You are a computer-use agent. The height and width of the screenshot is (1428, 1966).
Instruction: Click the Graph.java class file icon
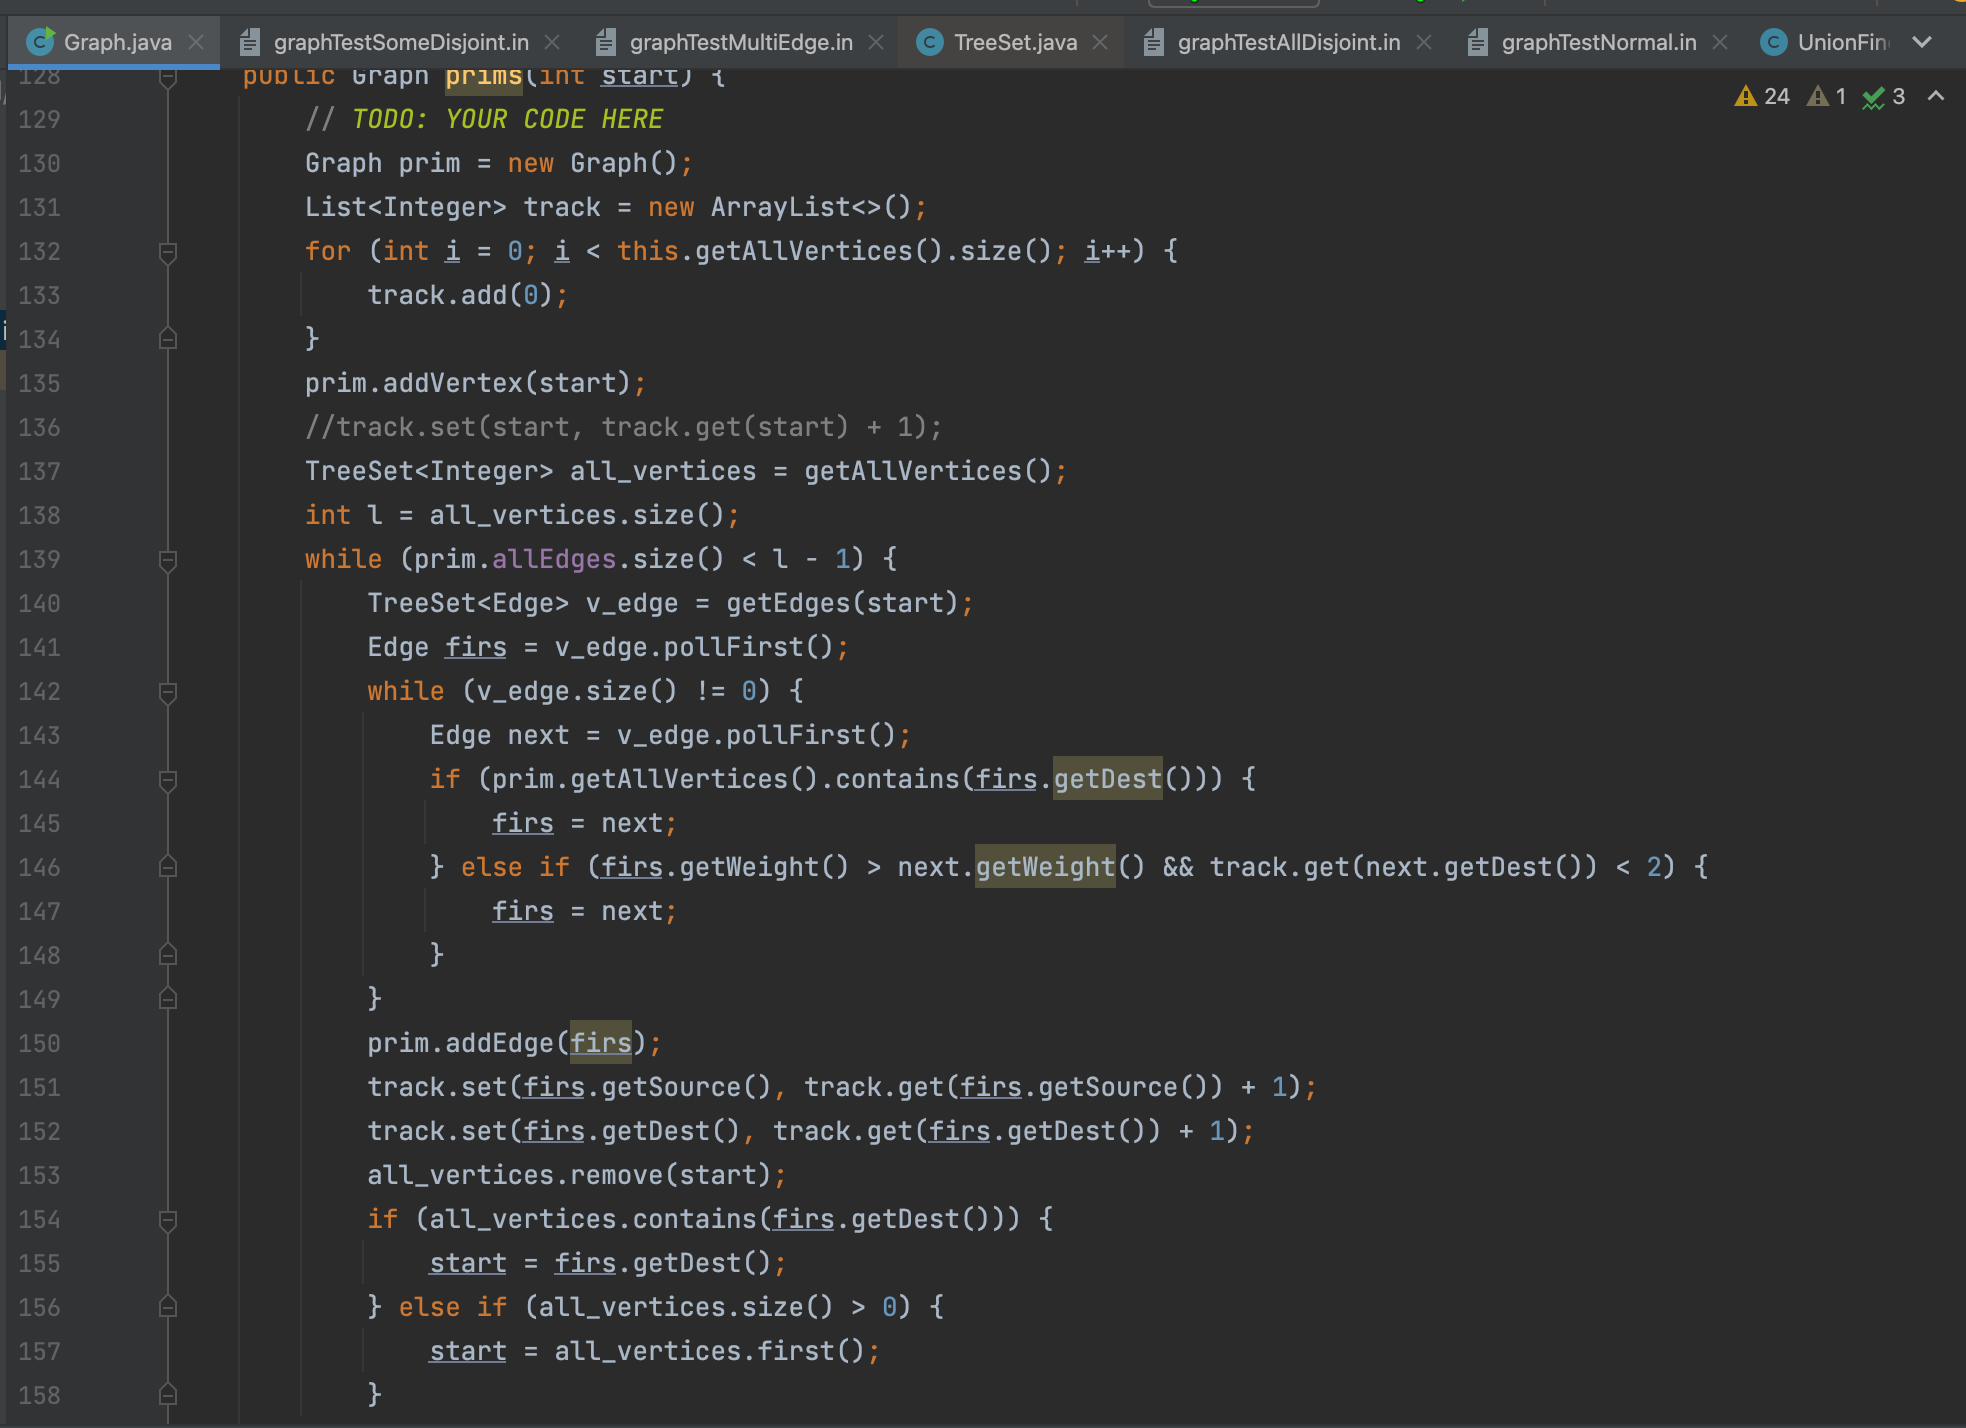coord(40,42)
